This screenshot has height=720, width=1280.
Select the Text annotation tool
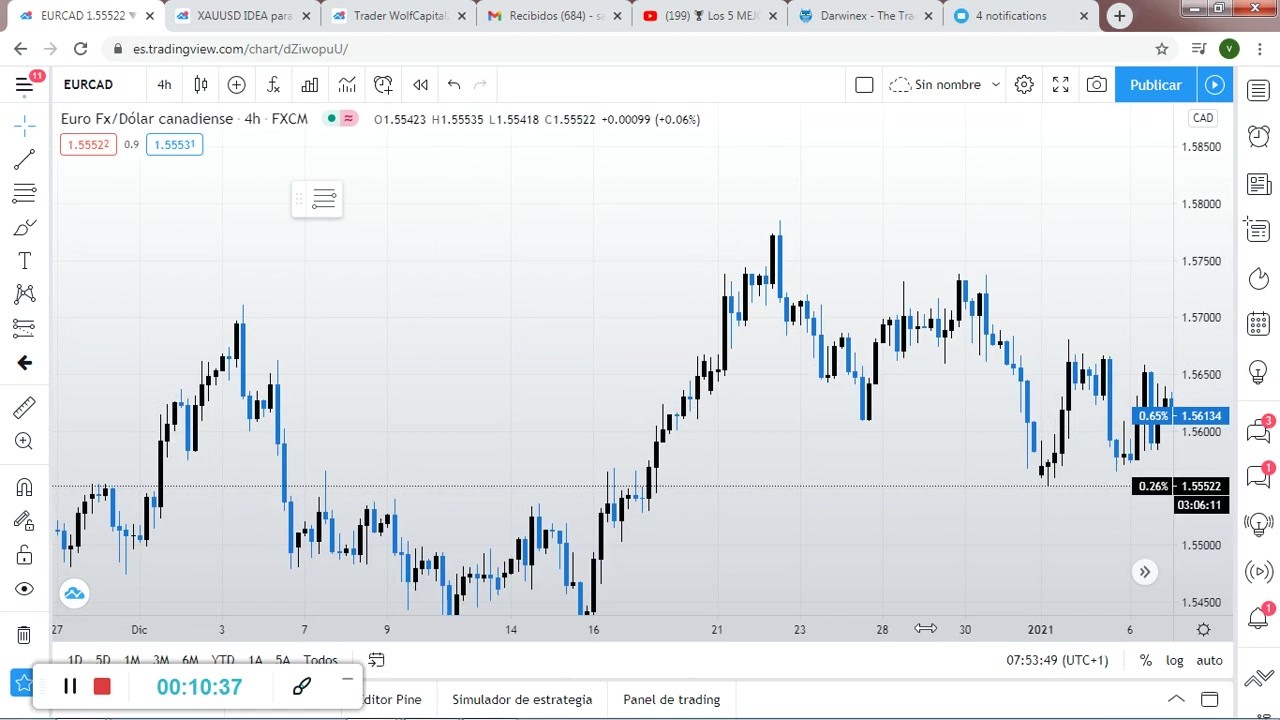tap(24, 261)
